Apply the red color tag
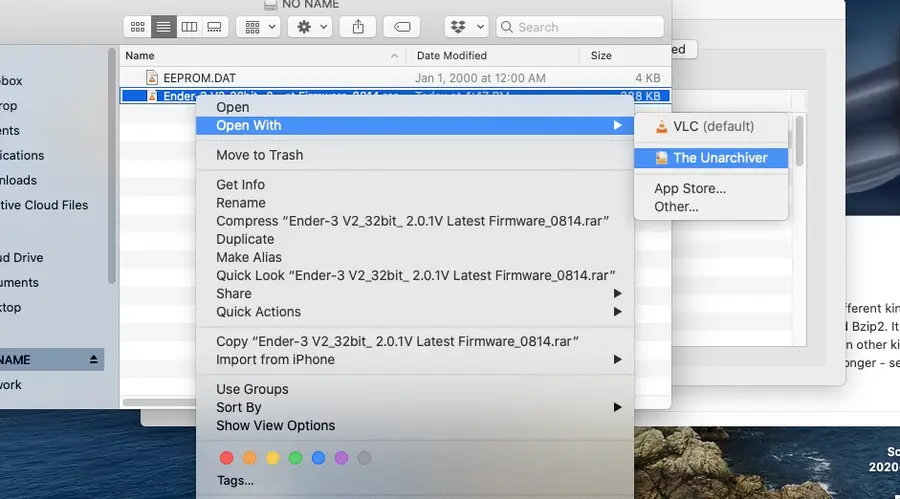 click(x=226, y=458)
